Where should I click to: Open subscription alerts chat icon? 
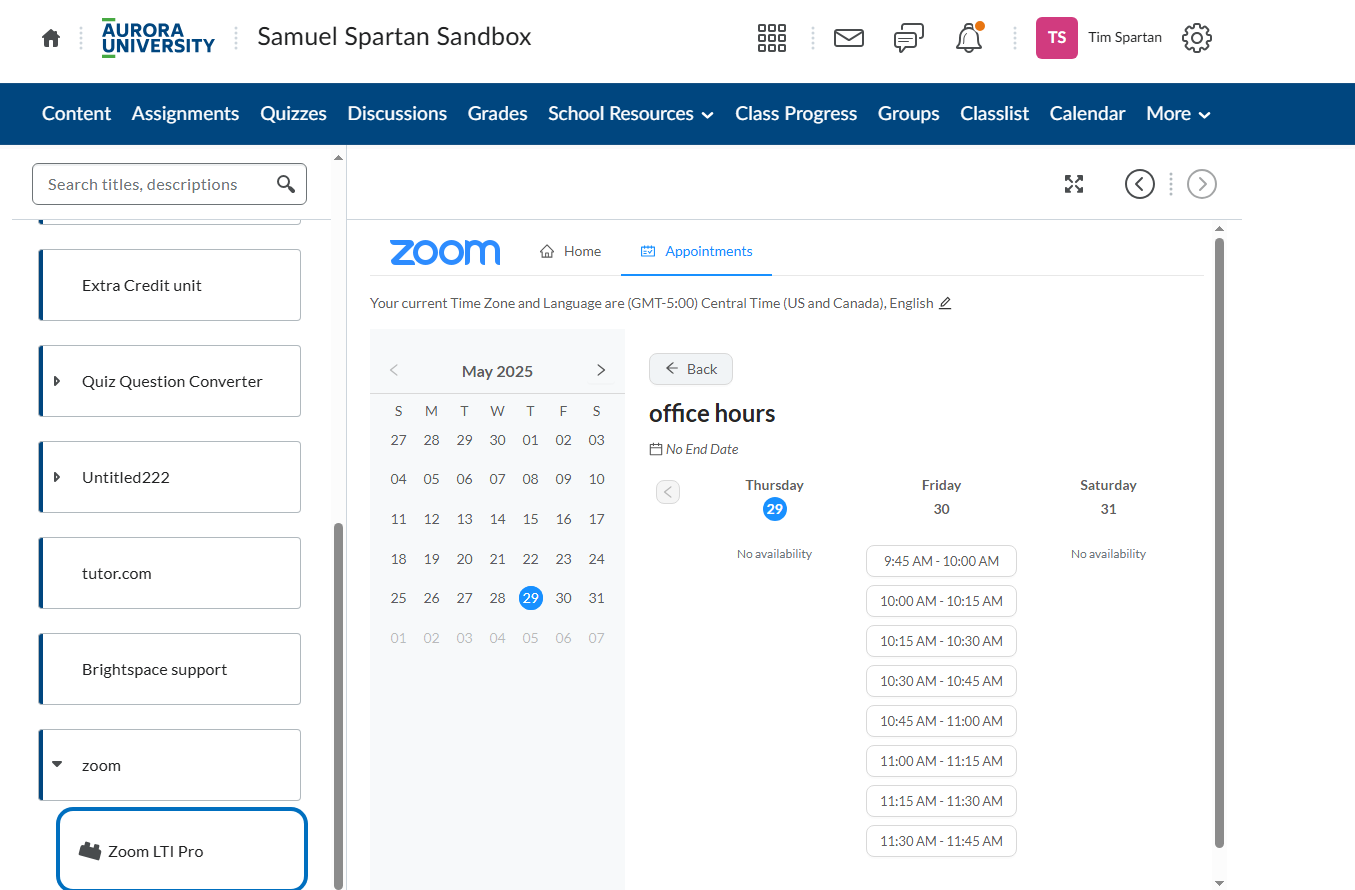[908, 39]
